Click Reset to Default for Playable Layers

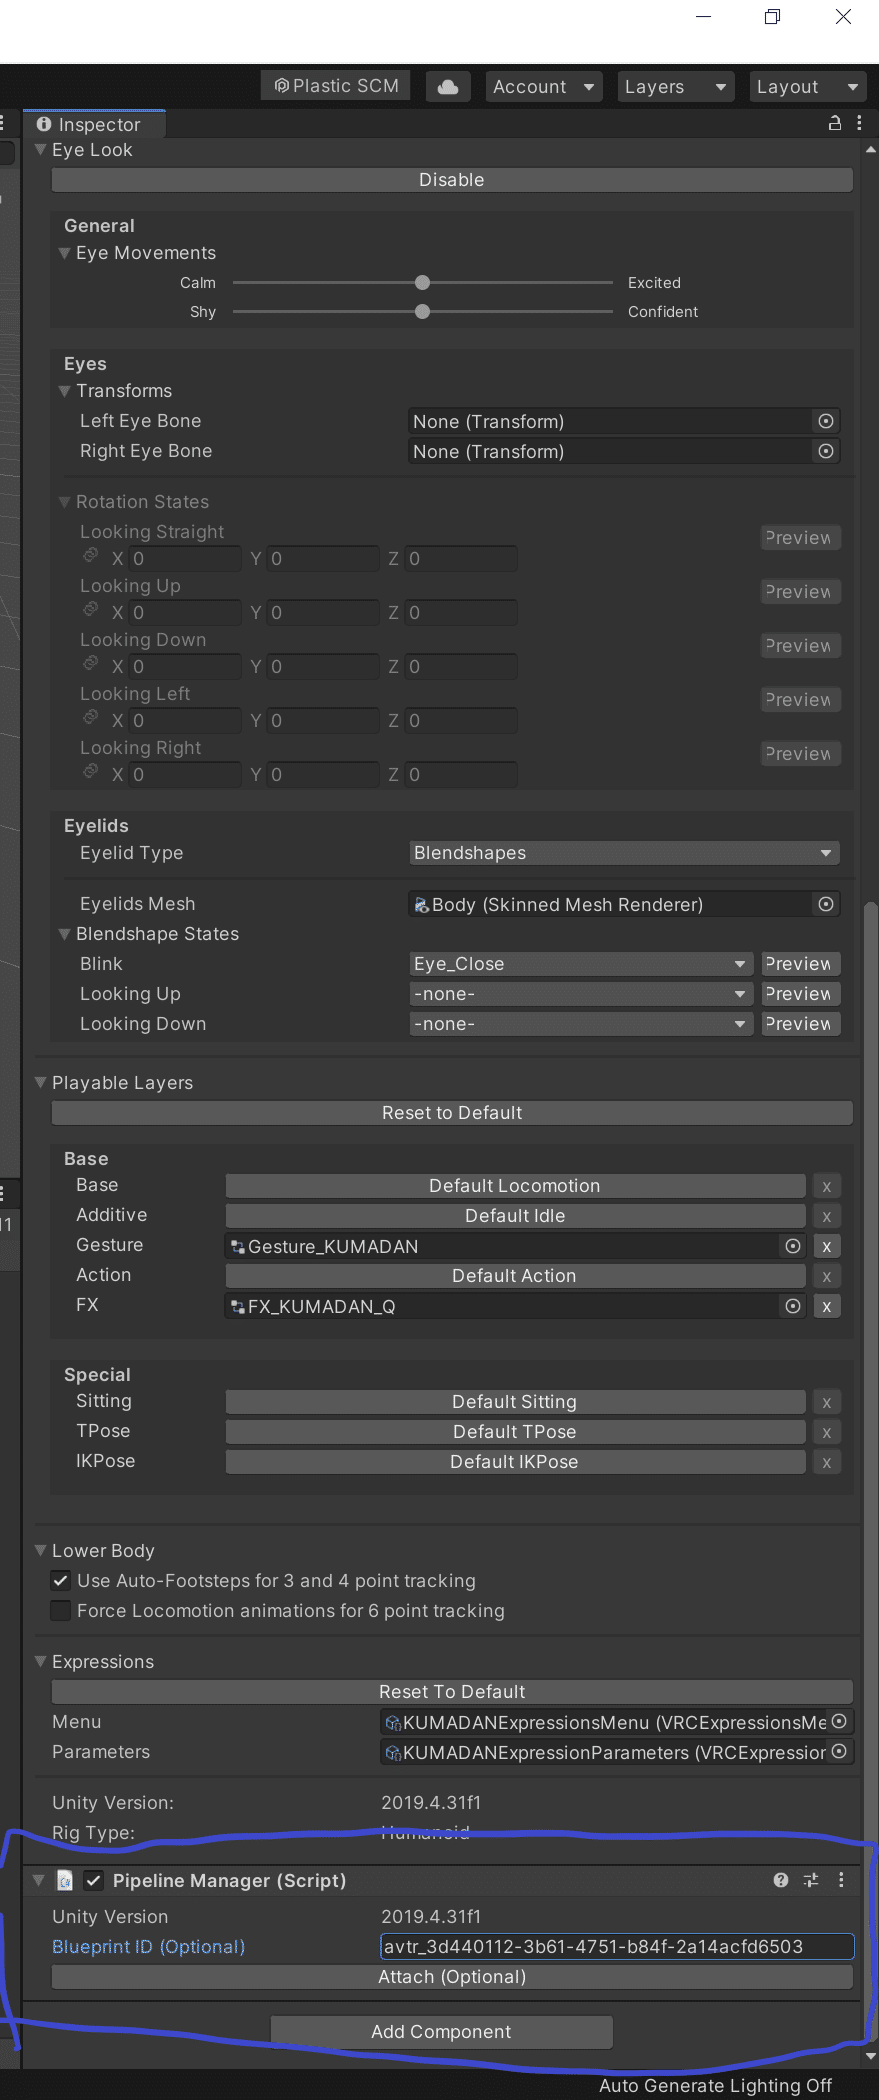[x=452, y=1113]
